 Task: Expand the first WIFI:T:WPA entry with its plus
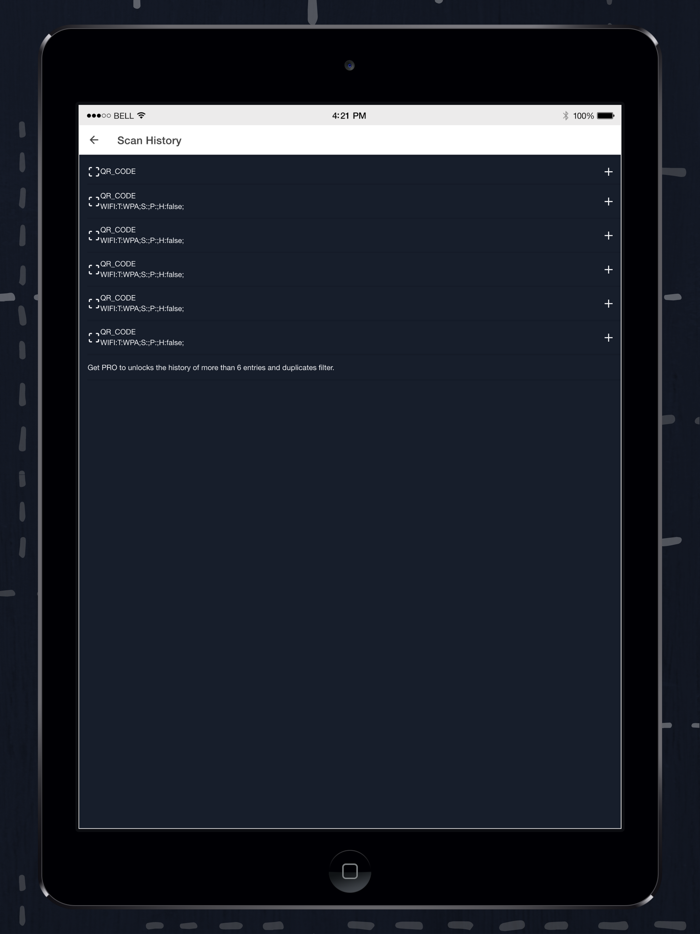[x=608, y=201]
